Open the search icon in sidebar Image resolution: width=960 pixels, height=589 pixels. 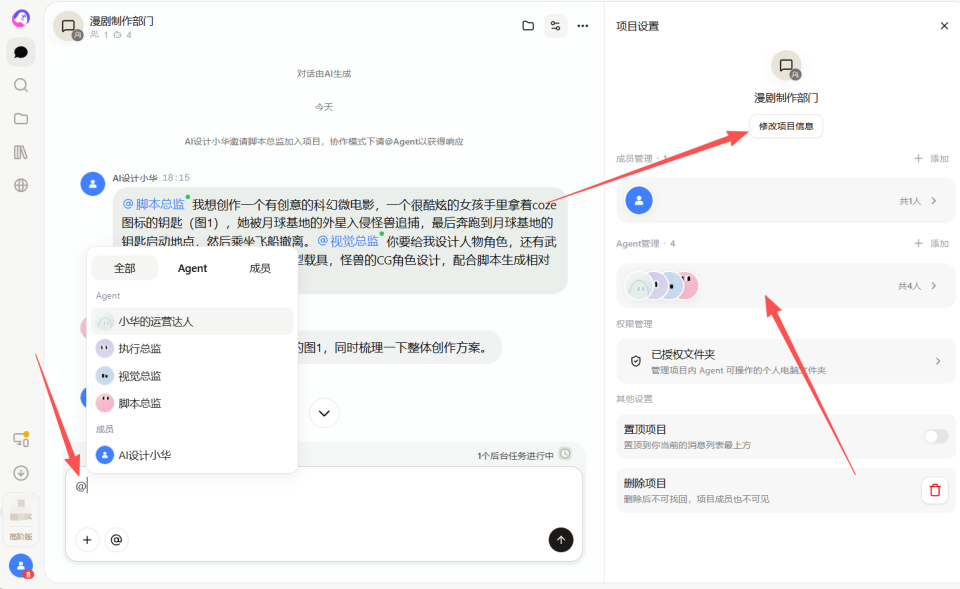pos(21,85)
